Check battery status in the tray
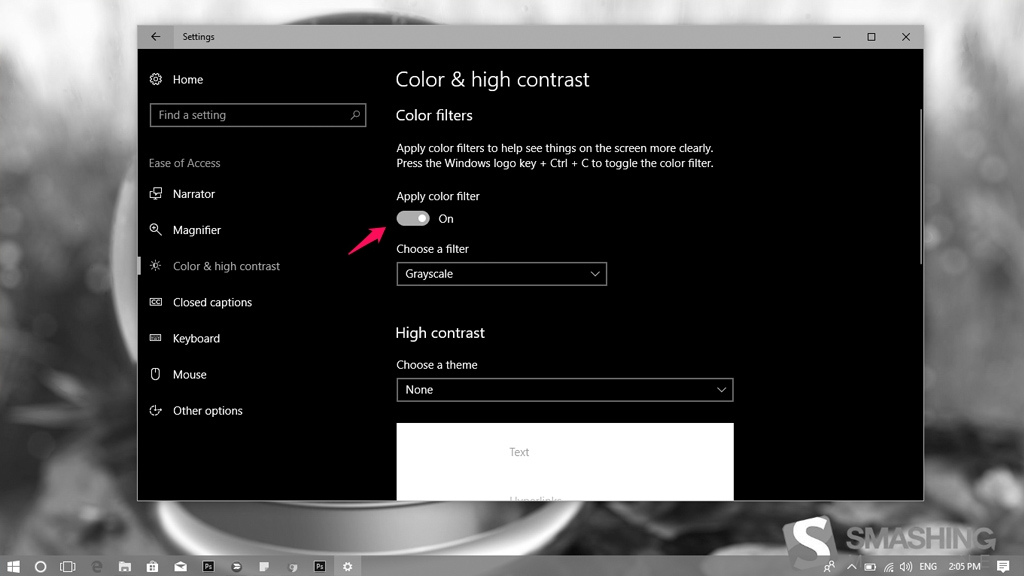This screenshot has width=1024, height=576. (870, 566)
